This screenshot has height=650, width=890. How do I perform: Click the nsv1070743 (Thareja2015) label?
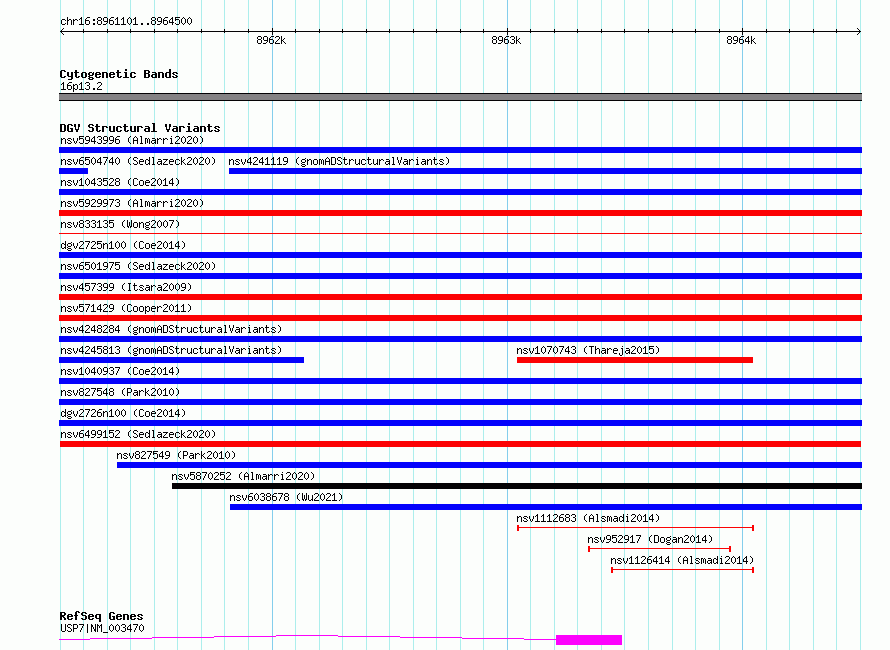[x=588, y=350]
